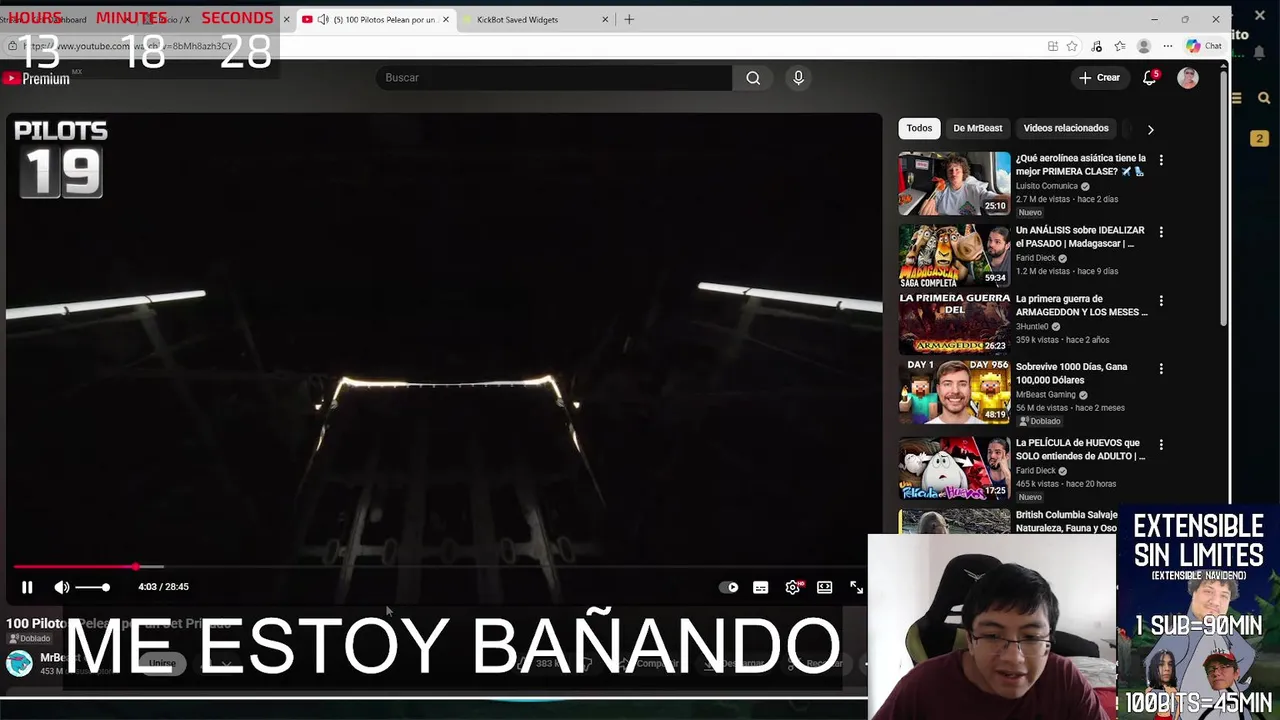The image size is (1280, 720).
Task: Focus the Buscar search field
Action: pos(554,78)
